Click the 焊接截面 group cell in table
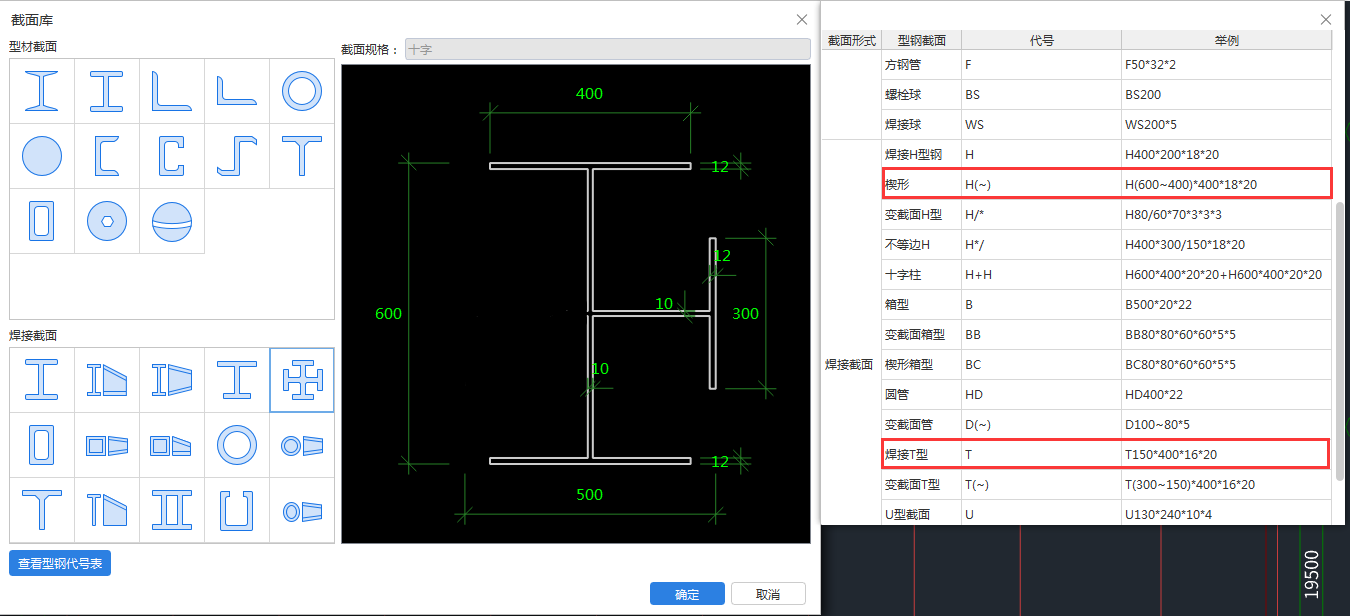 851,365
